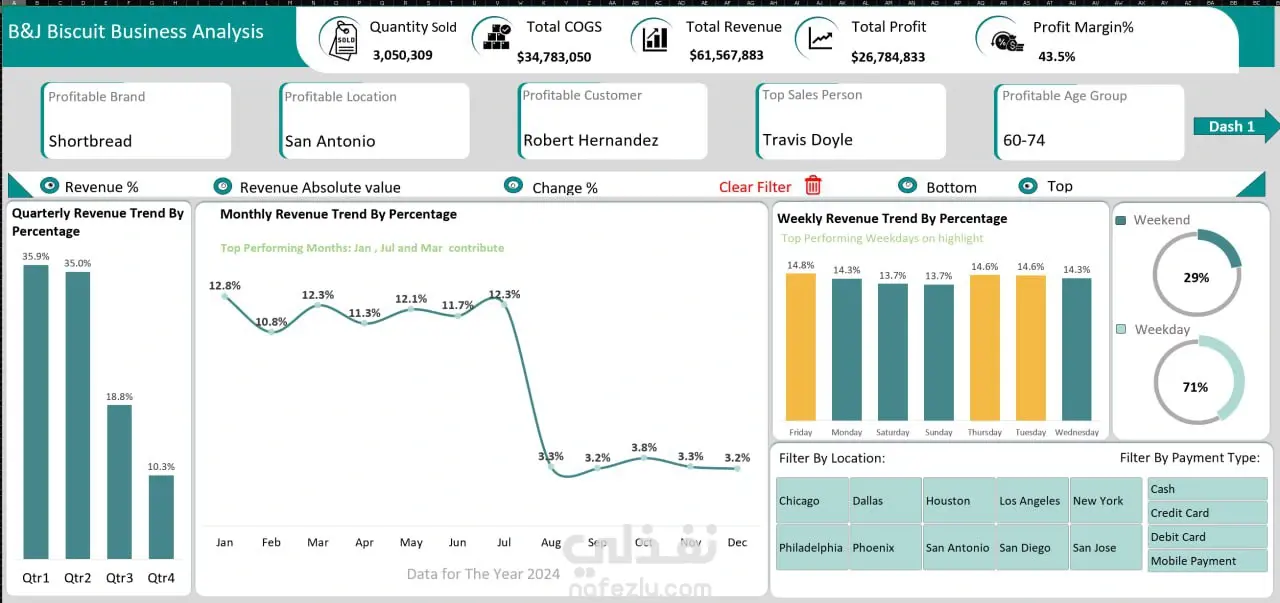Click the 3,050,309 quantity sold value
Viewport: 1280px width, 603px height.
click(x=402, y=55)
